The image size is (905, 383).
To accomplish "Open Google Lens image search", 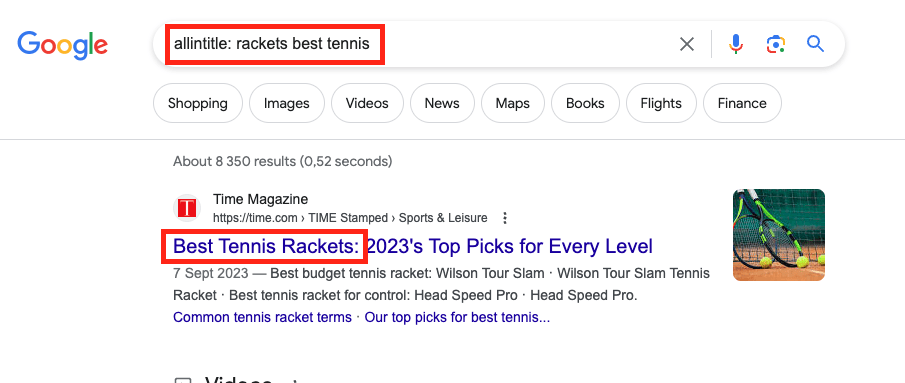I will (776, 44).
